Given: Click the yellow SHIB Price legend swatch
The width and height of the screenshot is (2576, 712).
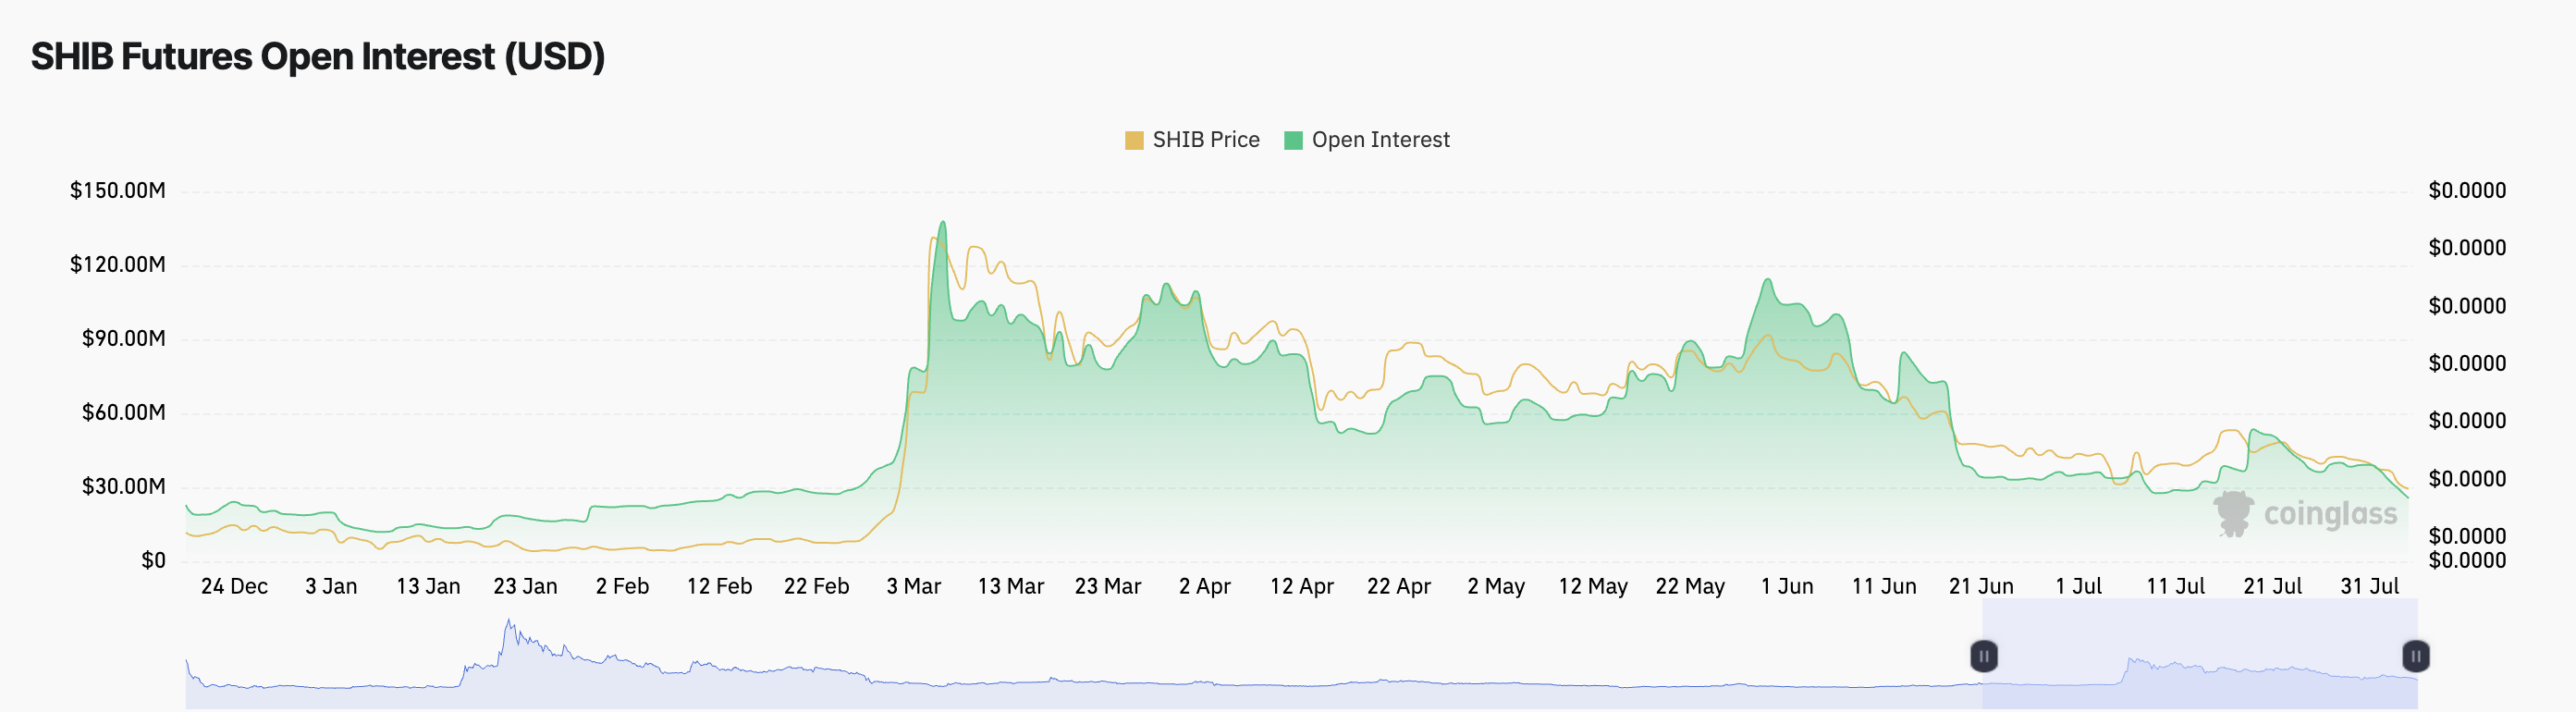Looking at the screenshot, I should pyautogui.click(x=1134, y=140).
